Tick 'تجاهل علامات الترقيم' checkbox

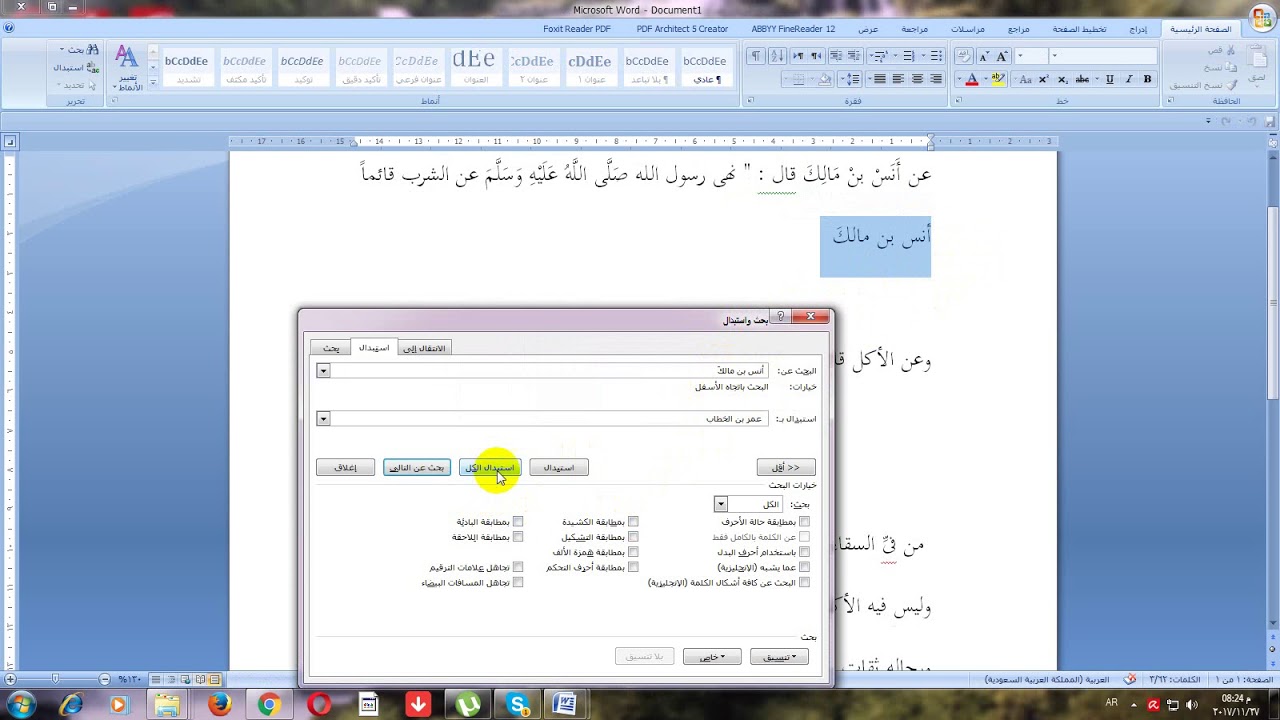(x=518, y=567)
